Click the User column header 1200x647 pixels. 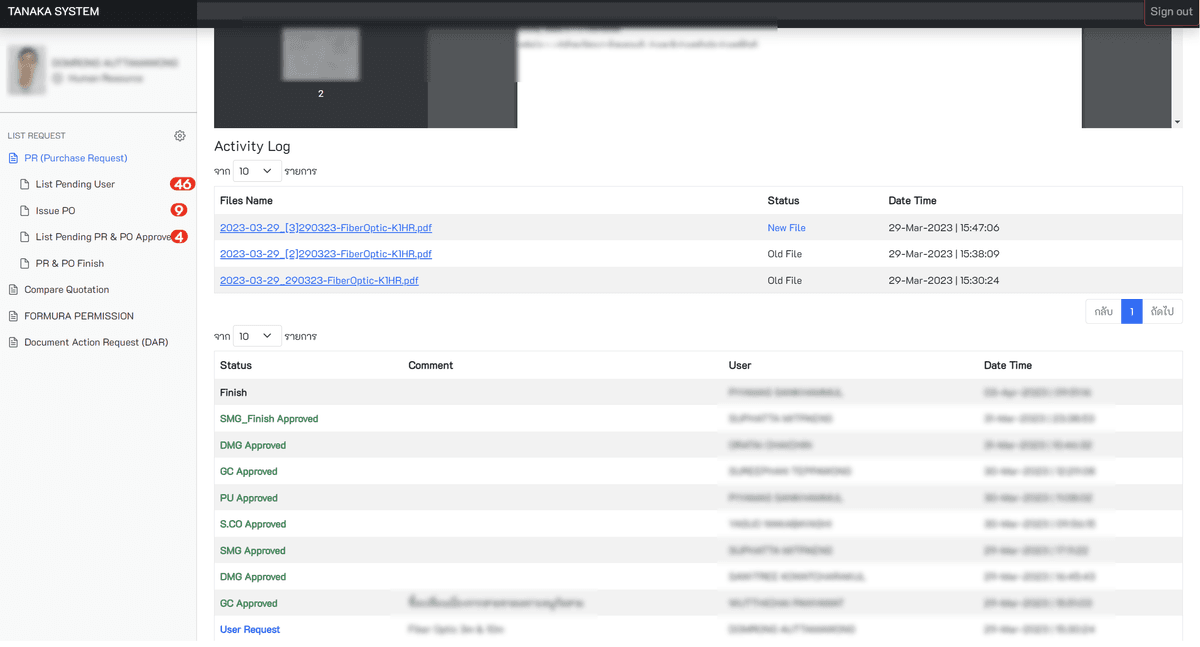point(740,366)
